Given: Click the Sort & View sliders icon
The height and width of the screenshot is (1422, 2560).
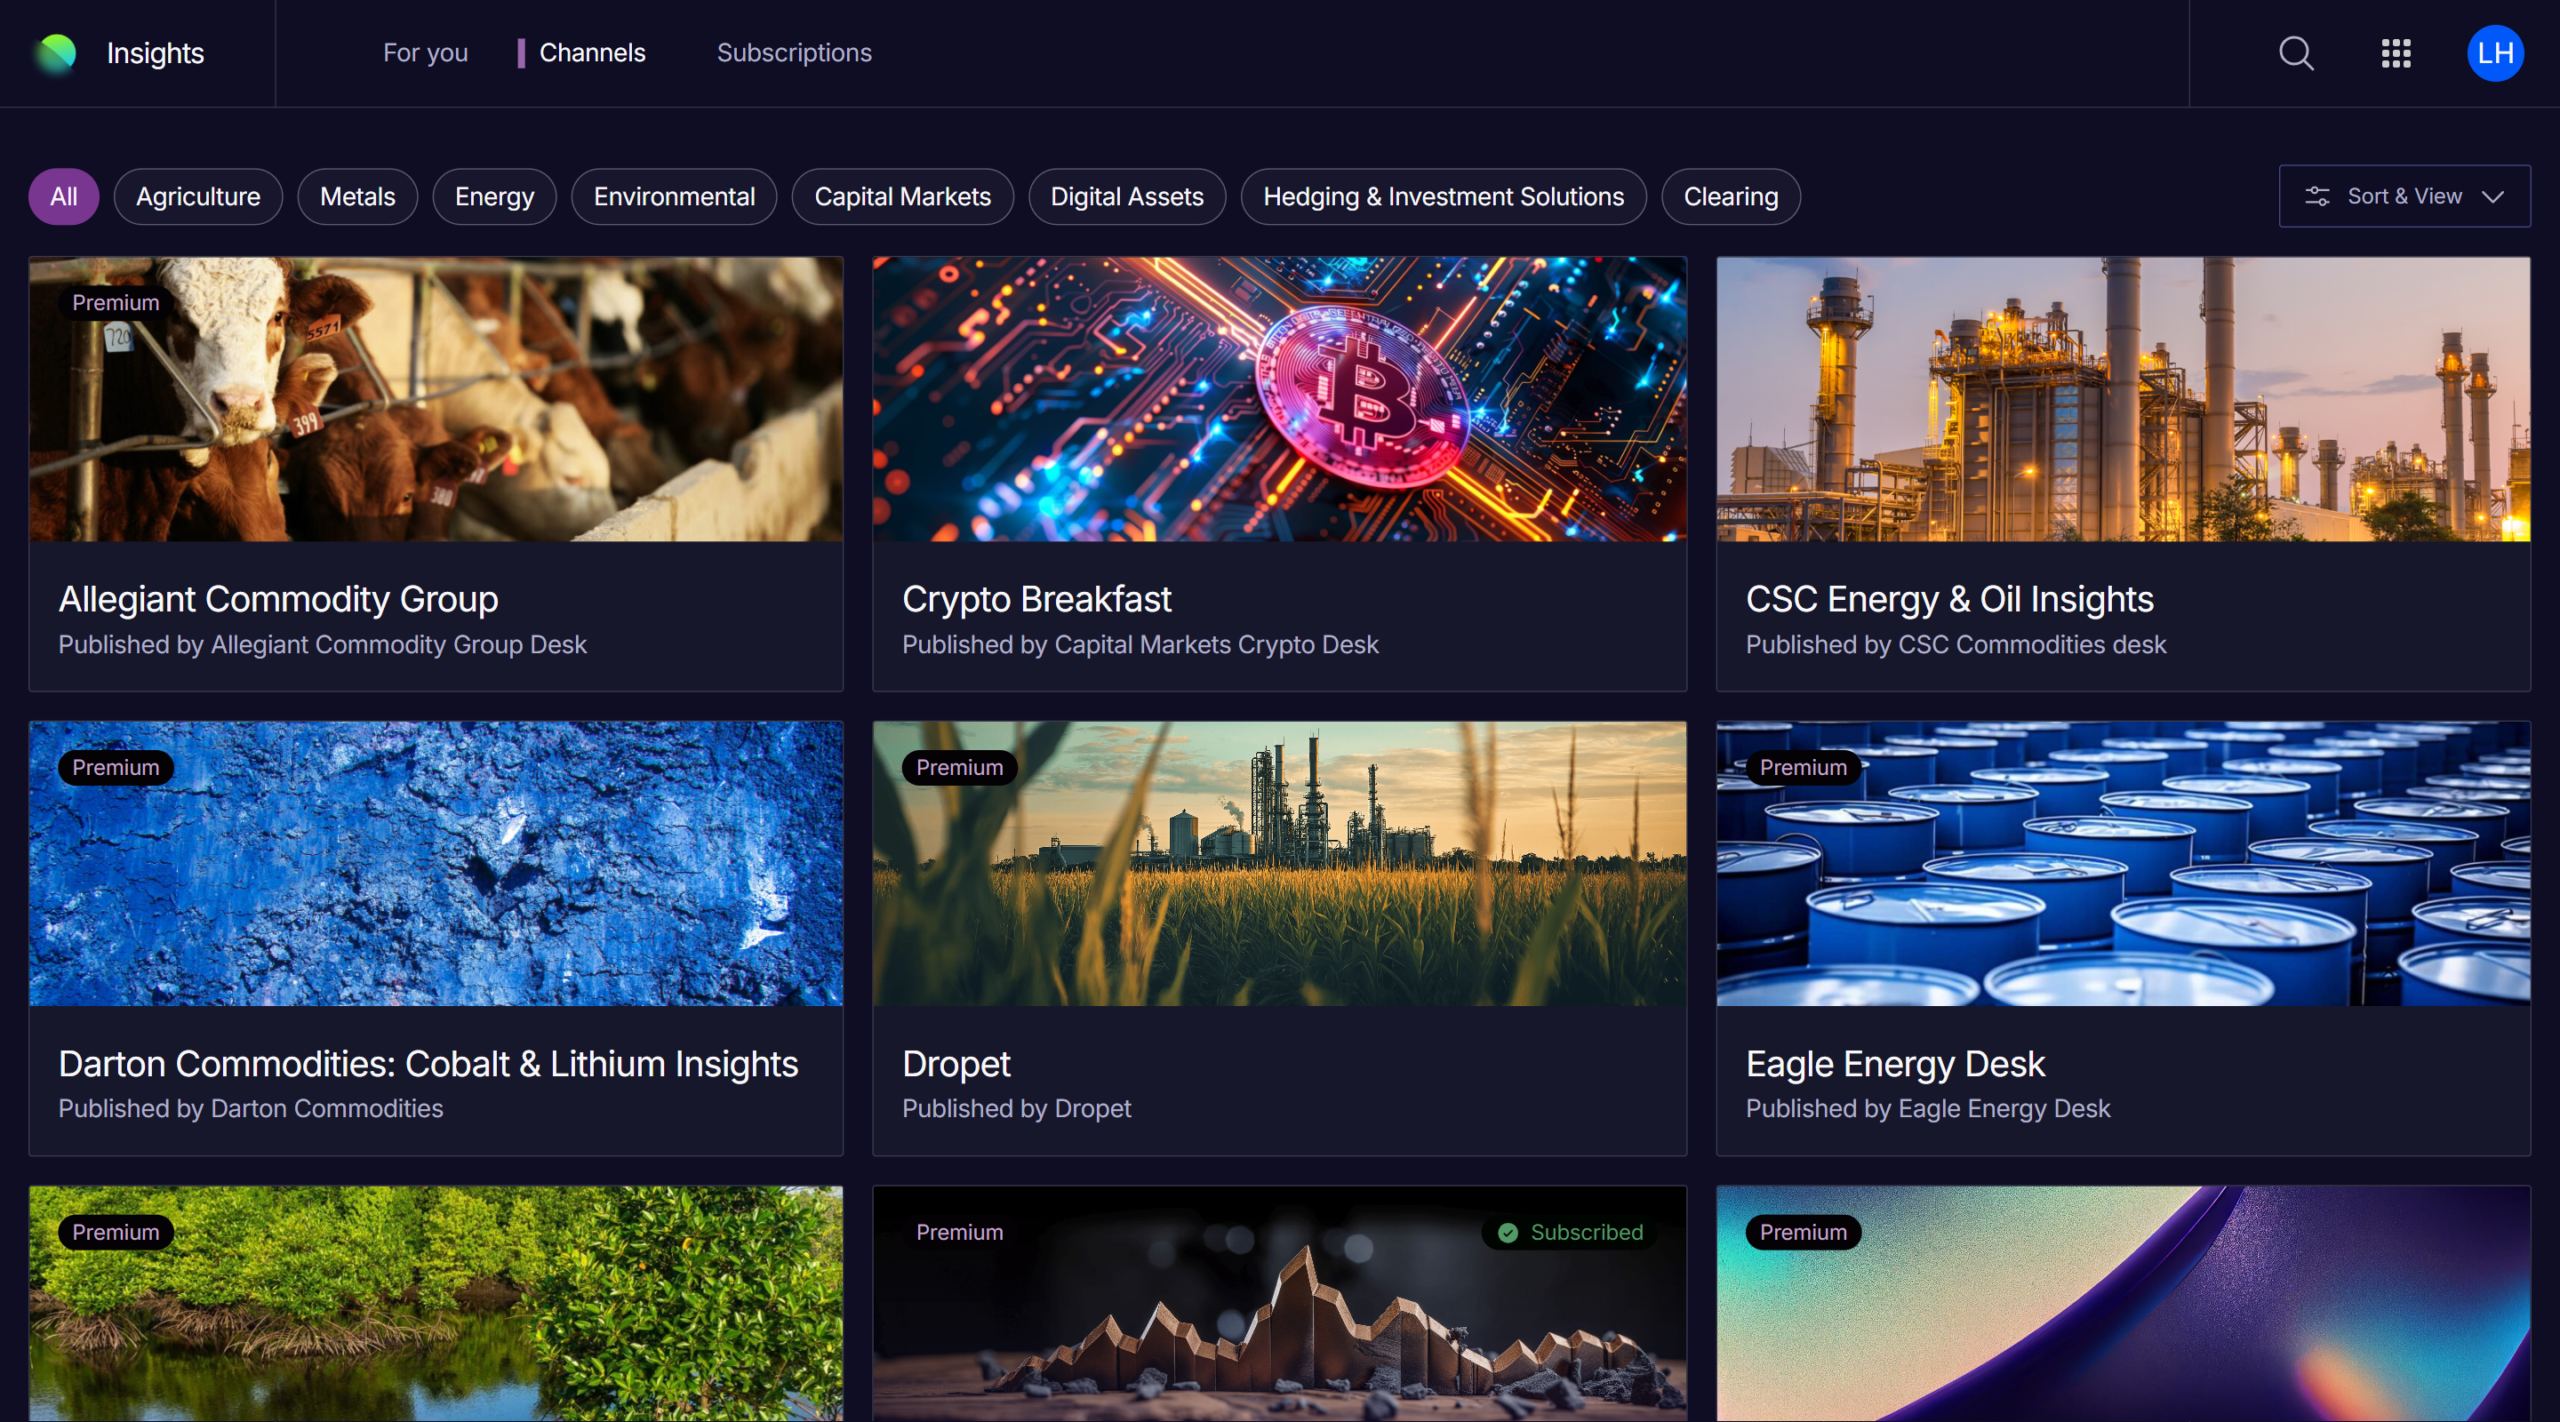Looking at the screenshot, I should (x=2317, y=196).
